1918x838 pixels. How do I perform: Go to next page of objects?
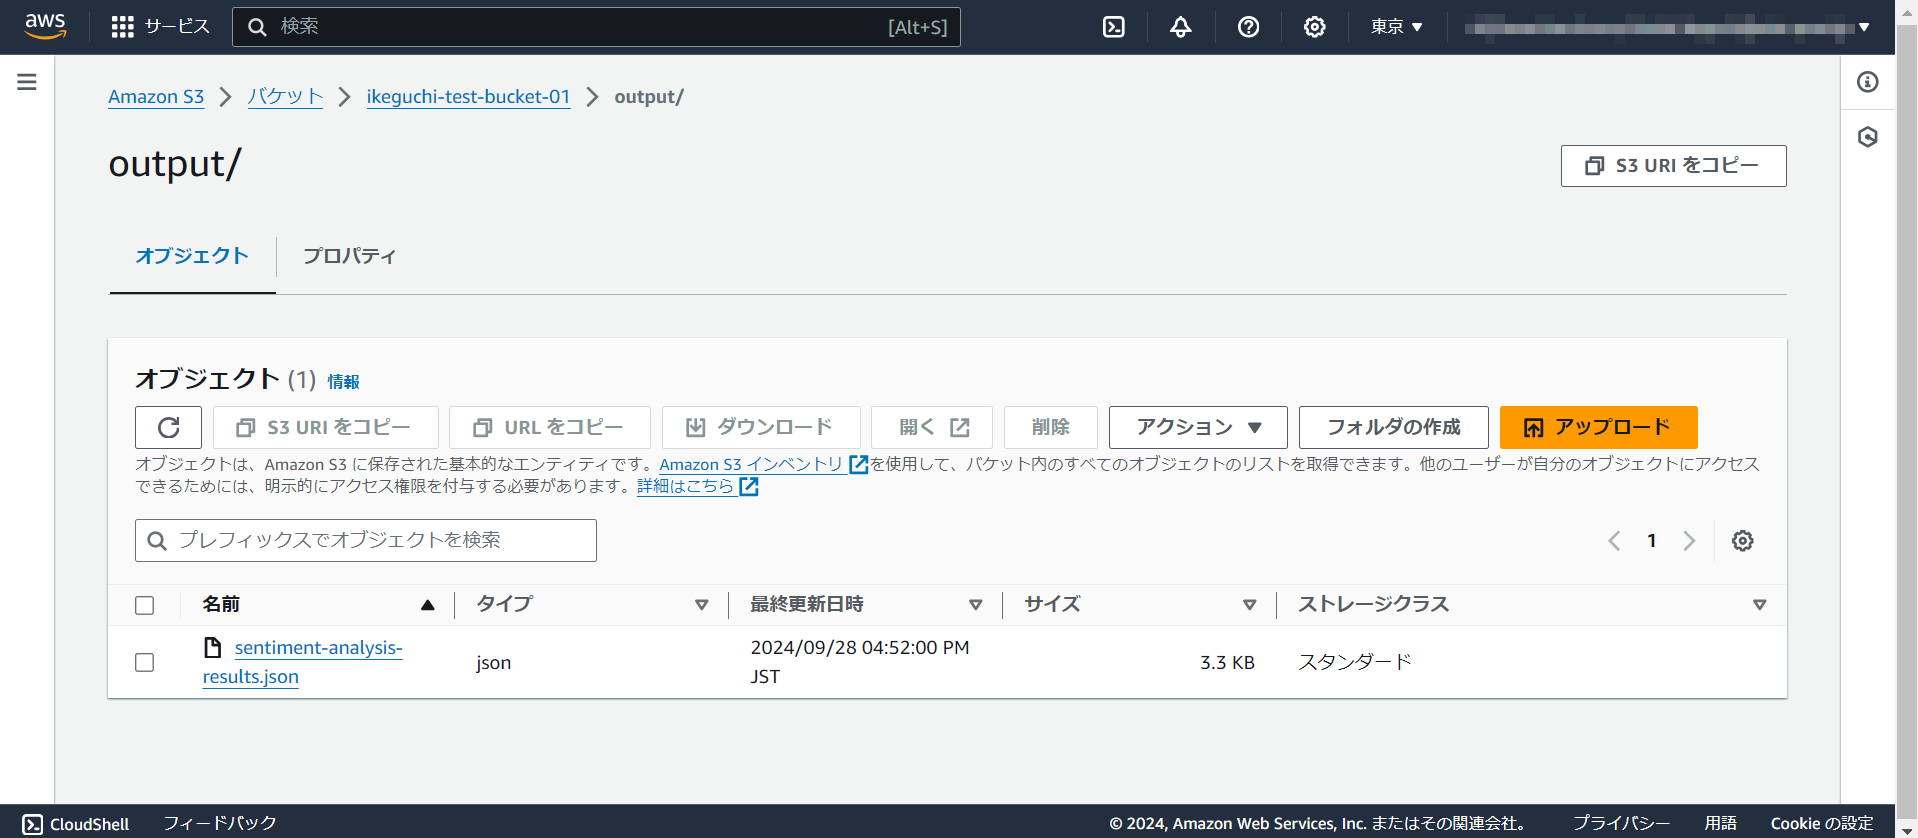pyautogui.click(x=1689, y=541)
